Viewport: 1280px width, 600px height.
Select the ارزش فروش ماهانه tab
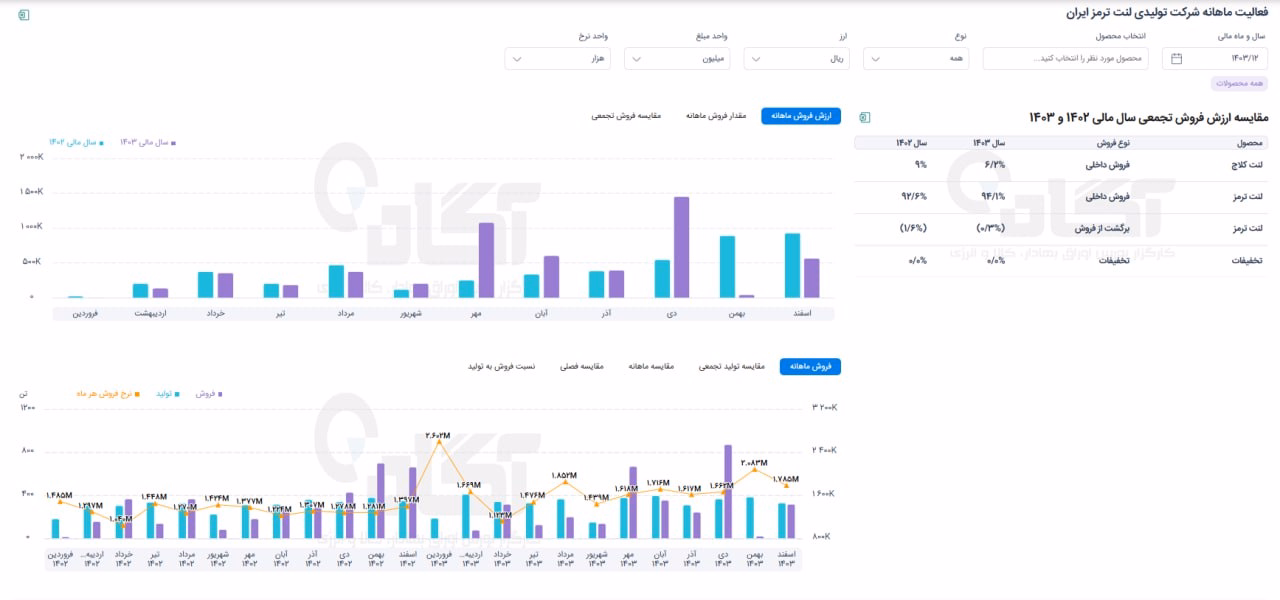tap(801, 116)
